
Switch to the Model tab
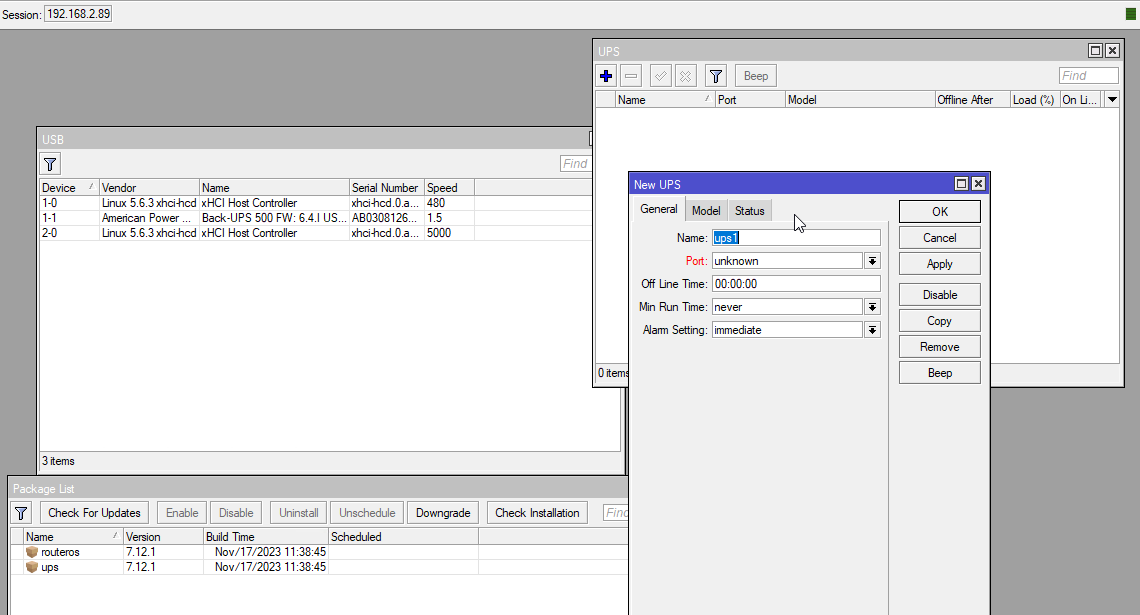[706, 210]
